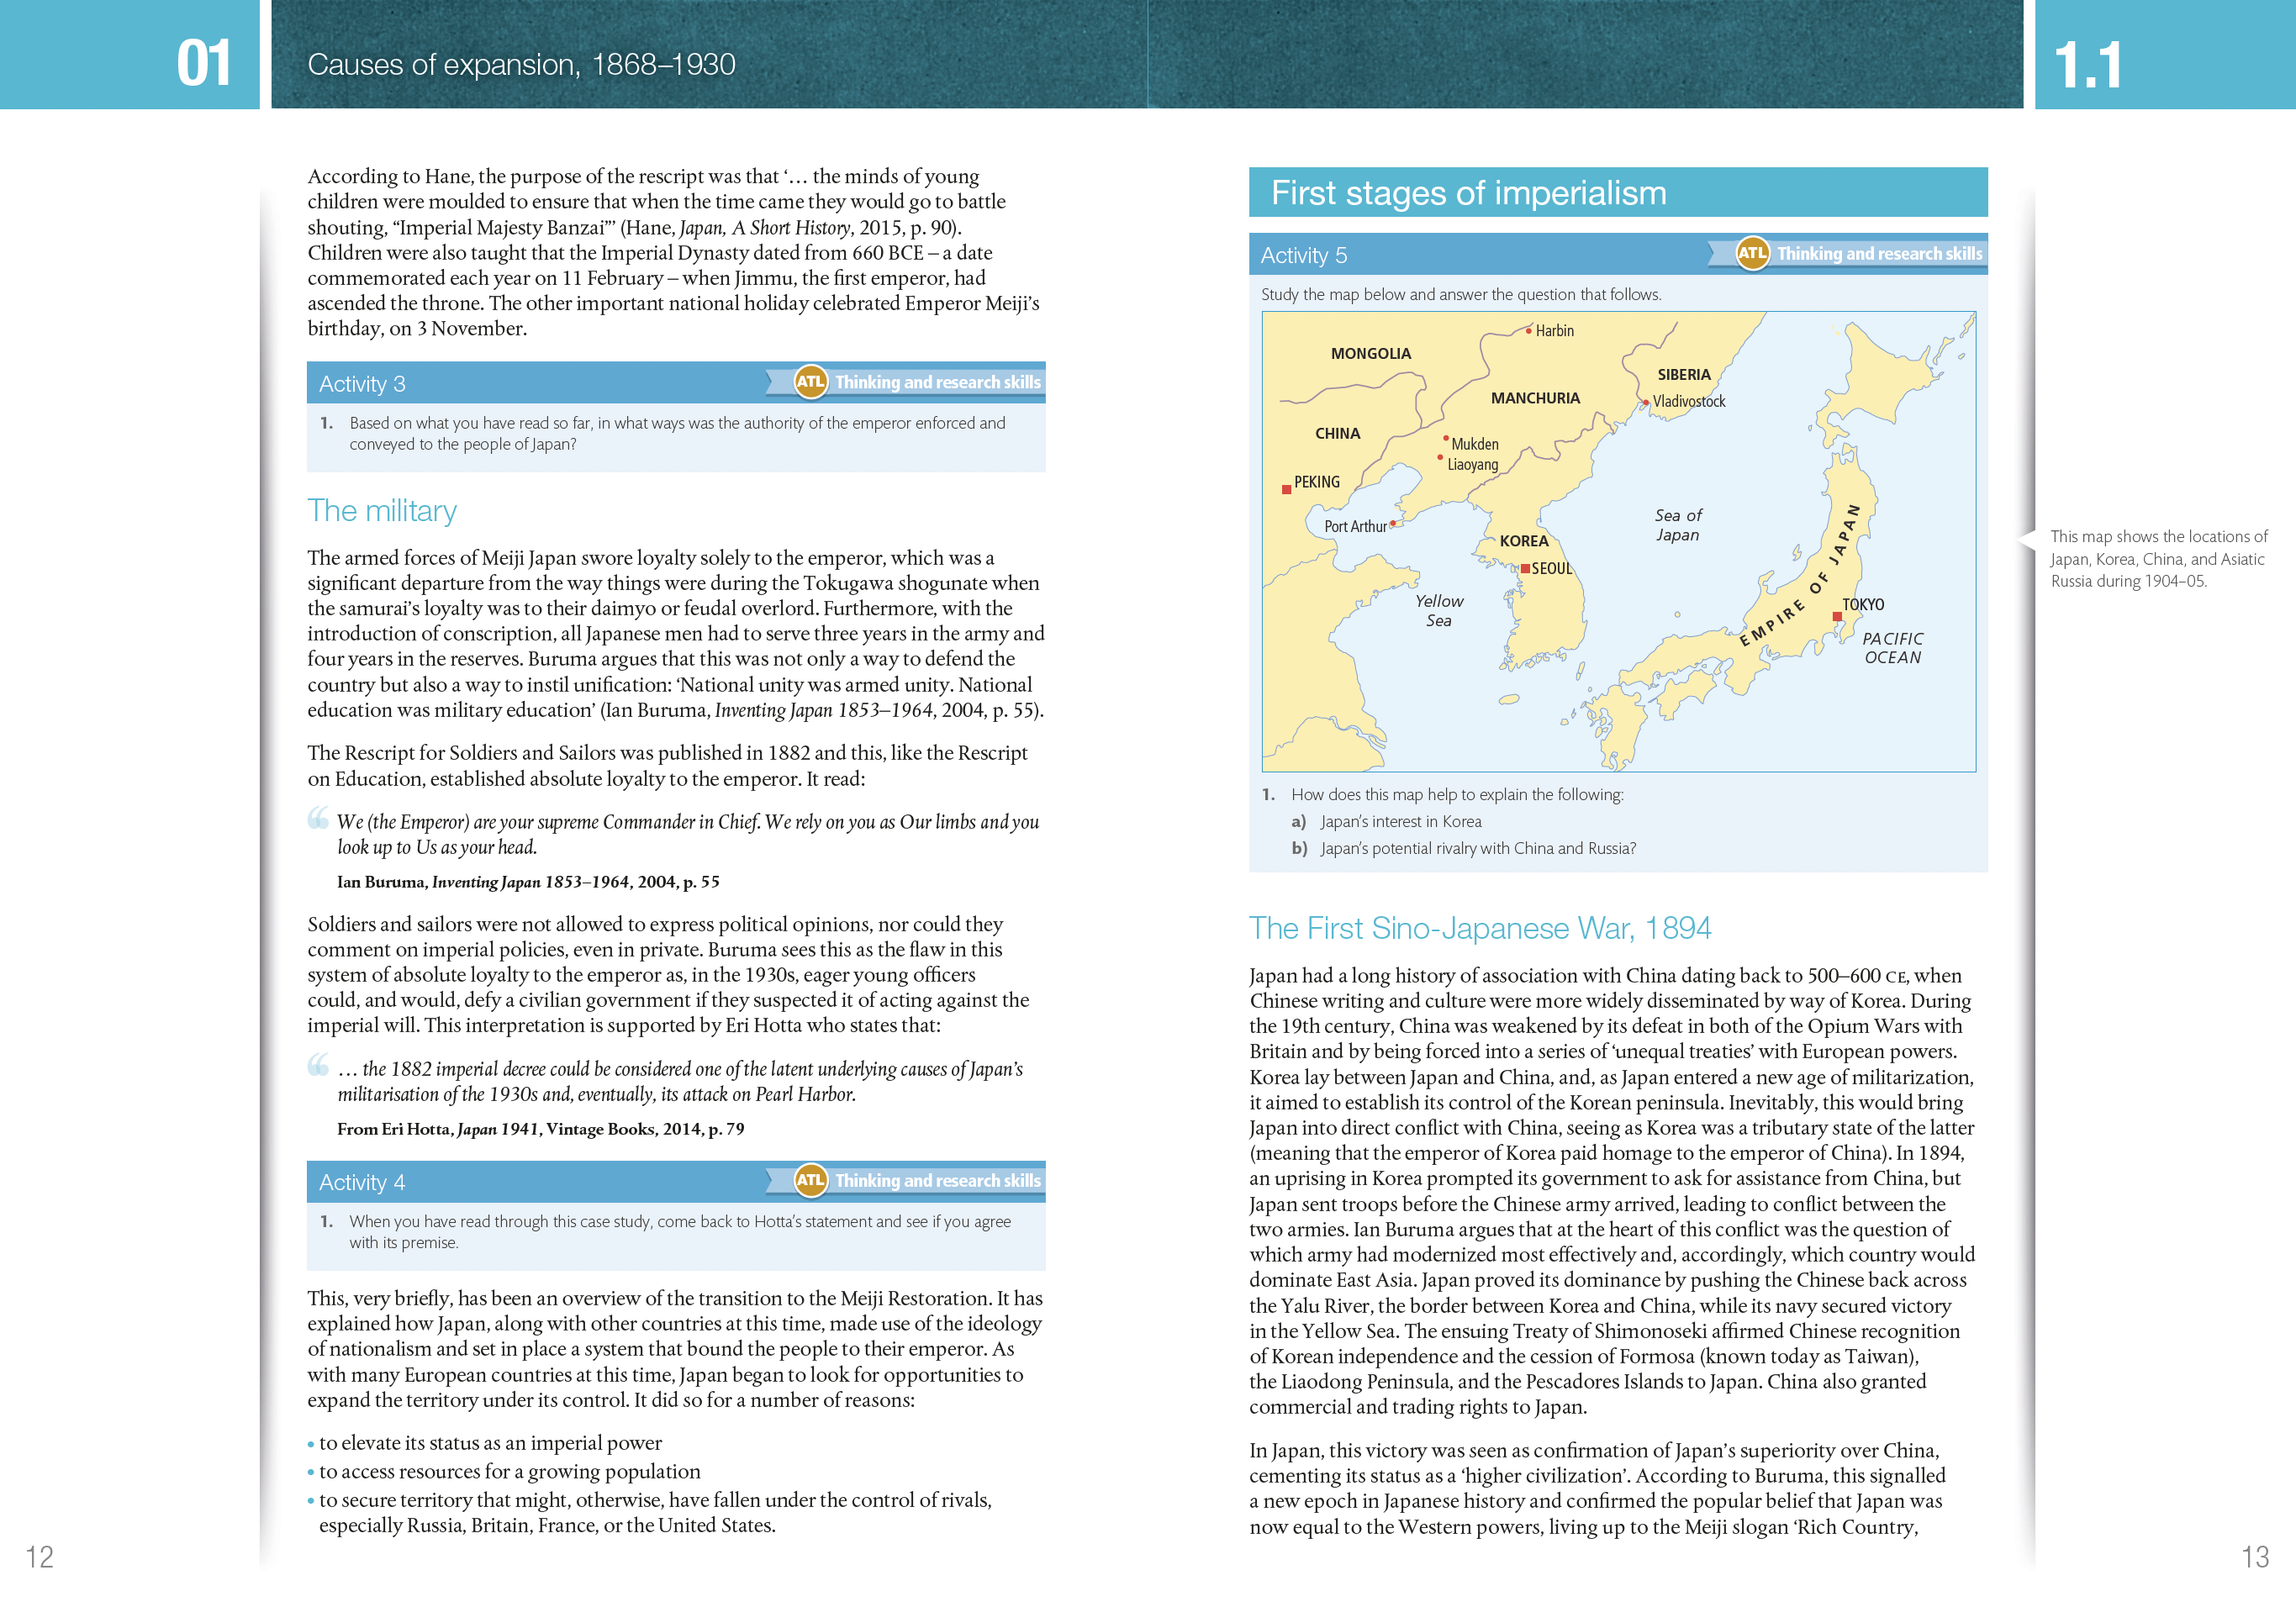Viewport: 2296px width, 1623px height.
Task: Click the red square marker for Peking
Action: [x=1286, y=490]
